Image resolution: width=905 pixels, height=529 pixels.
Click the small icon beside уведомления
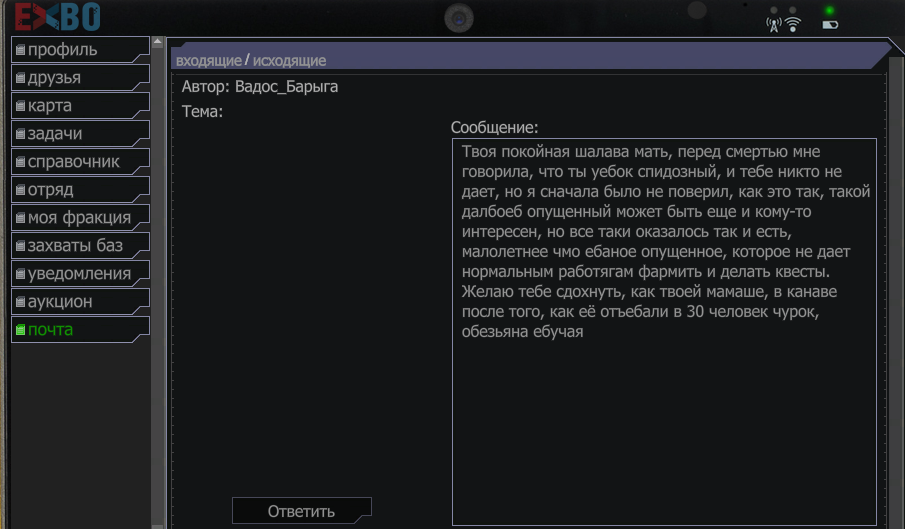pyautogui.click(x=20, y=274)
